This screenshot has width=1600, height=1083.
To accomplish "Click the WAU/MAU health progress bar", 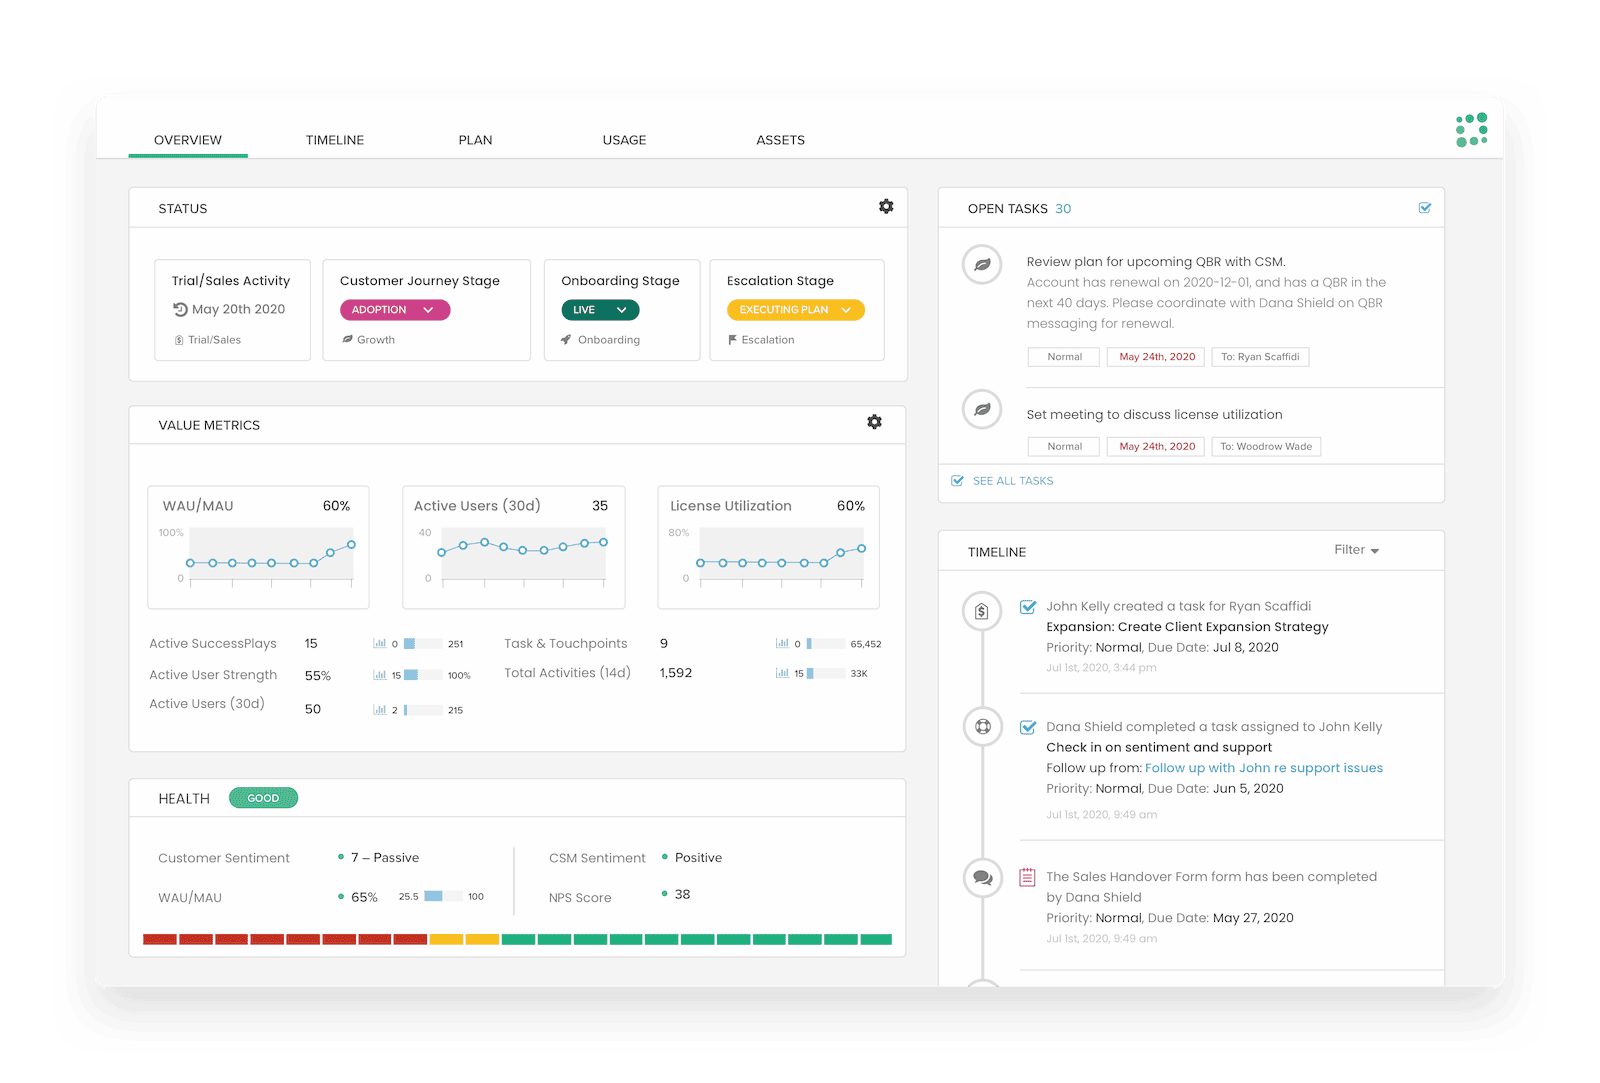I will pyautogui.click(x=443, y=896).
